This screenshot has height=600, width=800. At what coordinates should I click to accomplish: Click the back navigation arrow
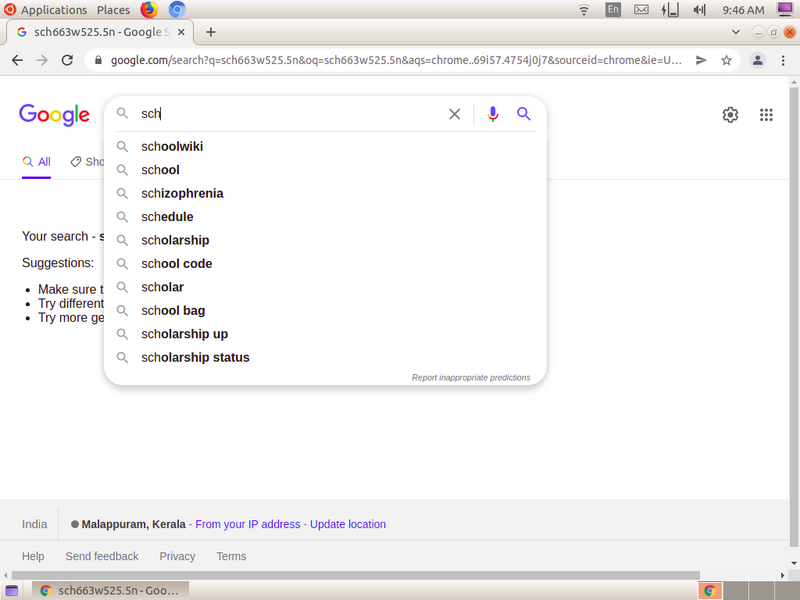pyautogui.click(x=17, y=60)
